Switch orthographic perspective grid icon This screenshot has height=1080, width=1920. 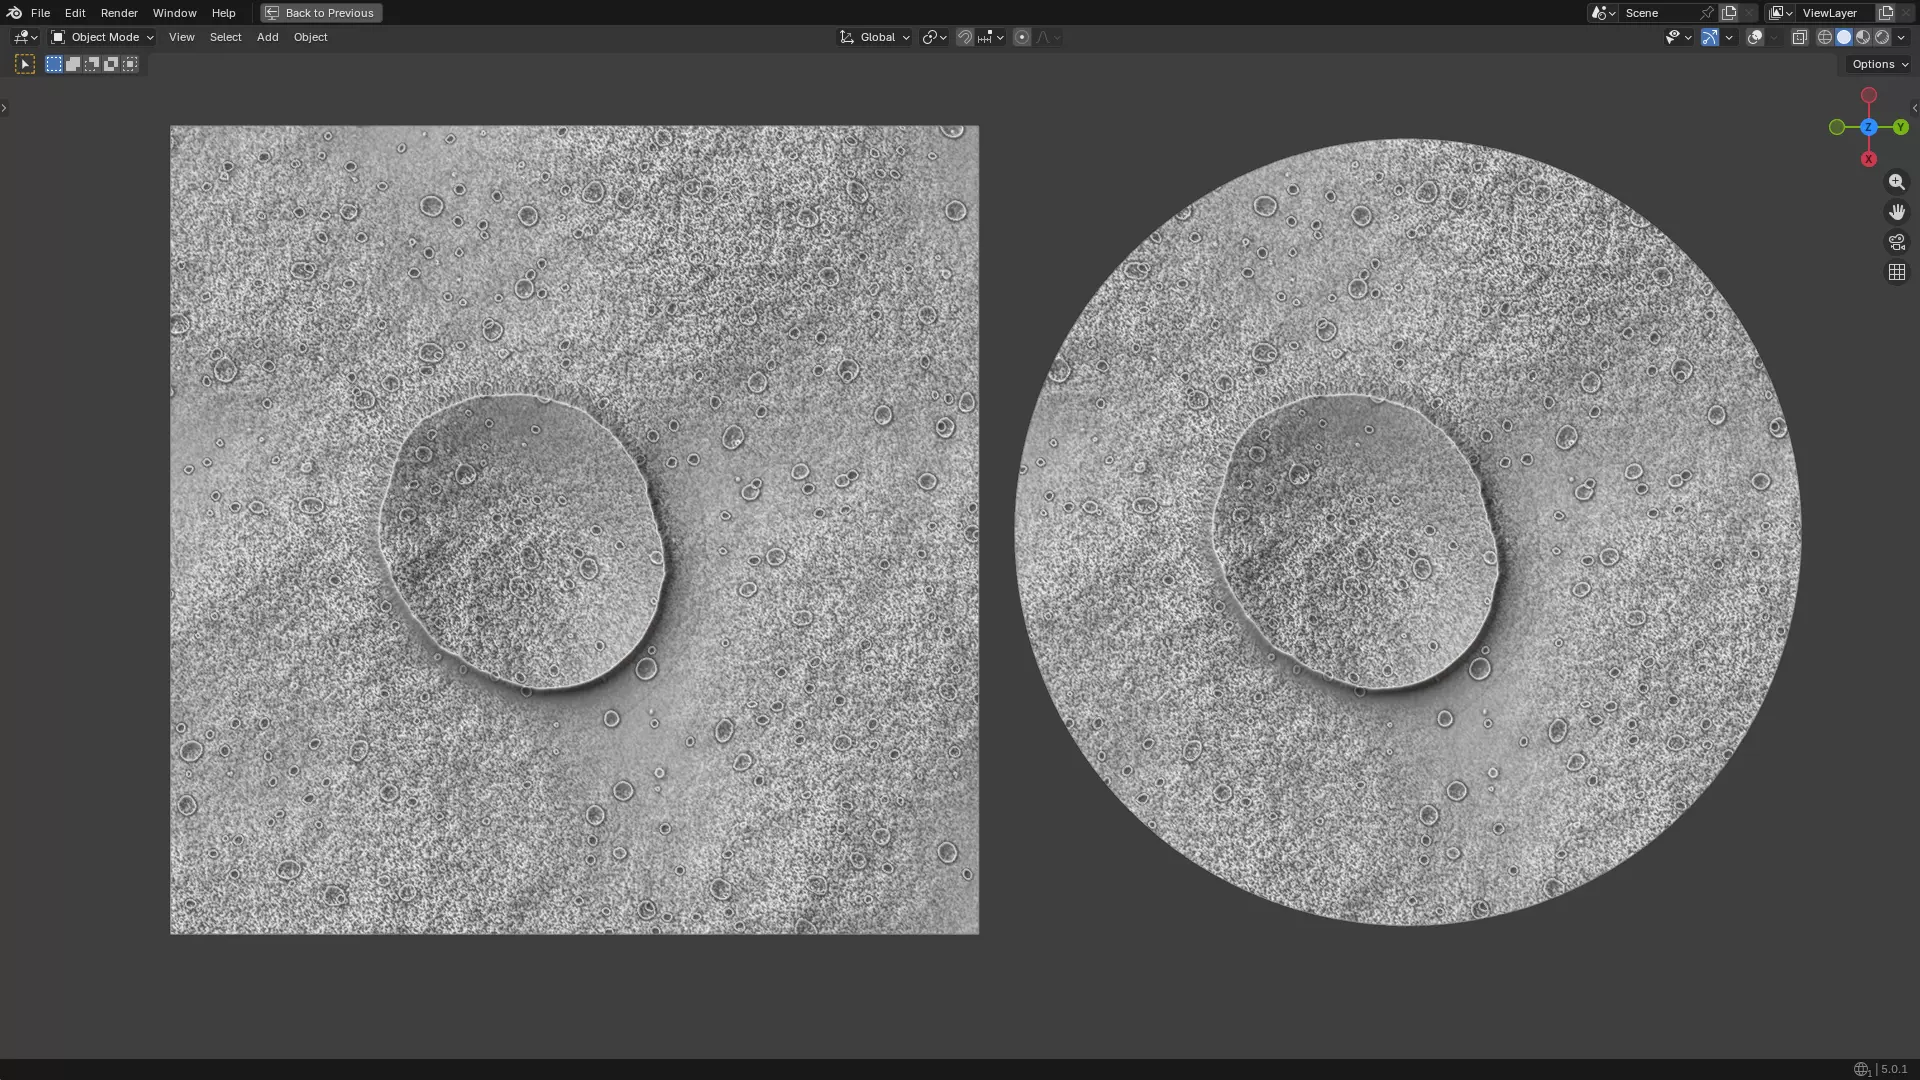pos(1896,272)
